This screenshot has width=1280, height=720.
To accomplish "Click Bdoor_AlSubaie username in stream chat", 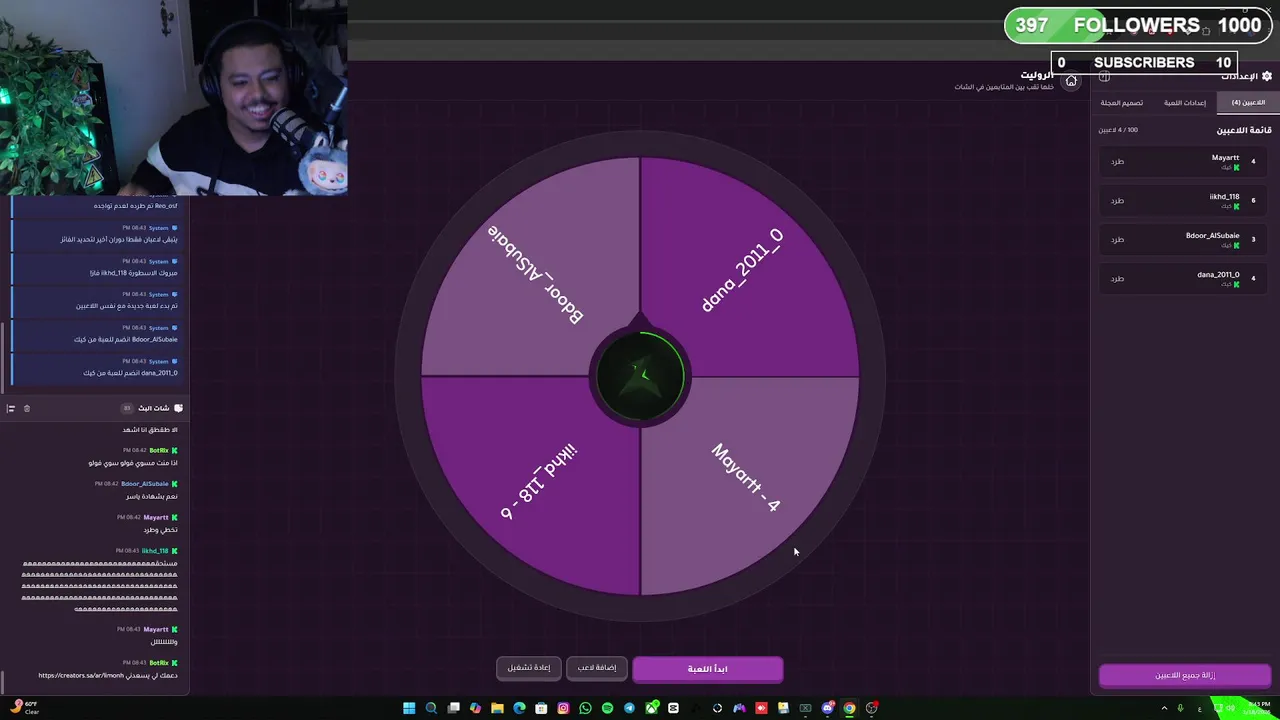I will 145,484.
